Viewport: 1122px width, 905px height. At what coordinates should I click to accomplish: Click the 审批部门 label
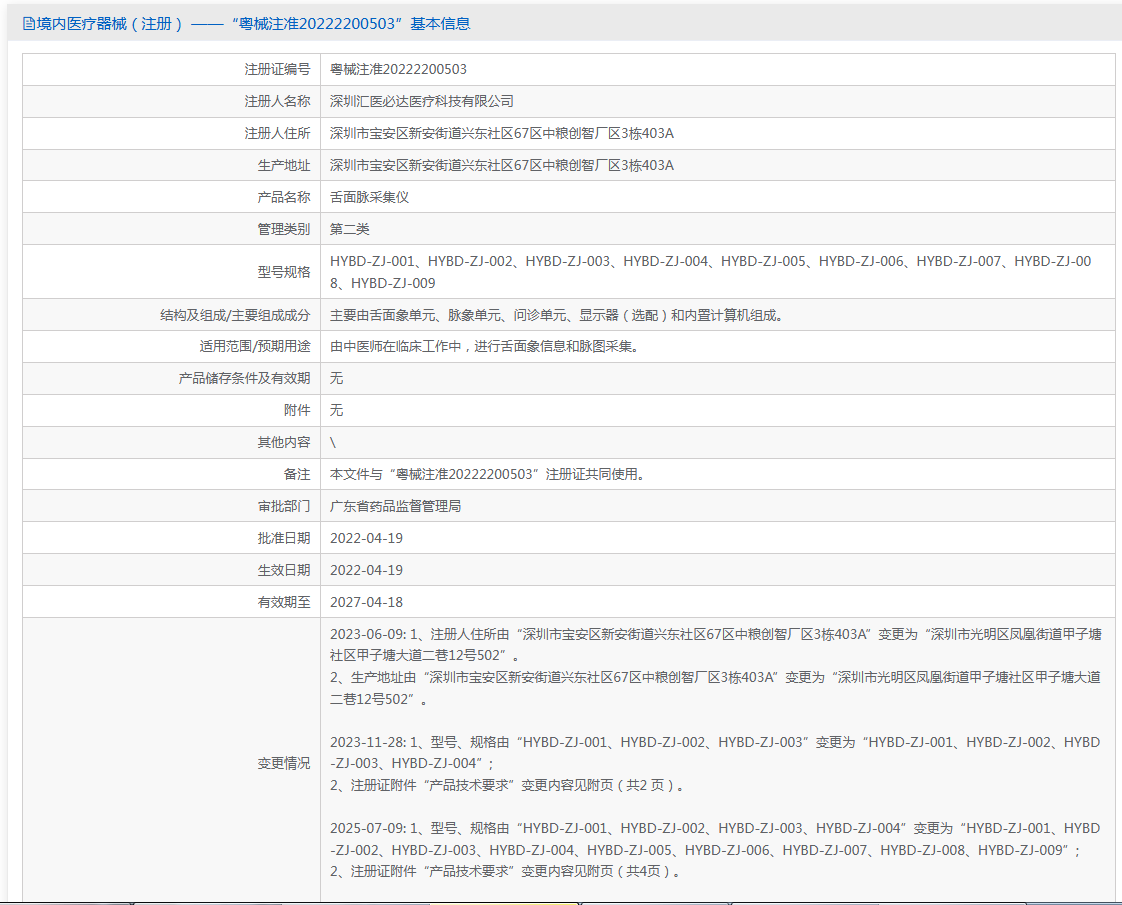point(283,507)
